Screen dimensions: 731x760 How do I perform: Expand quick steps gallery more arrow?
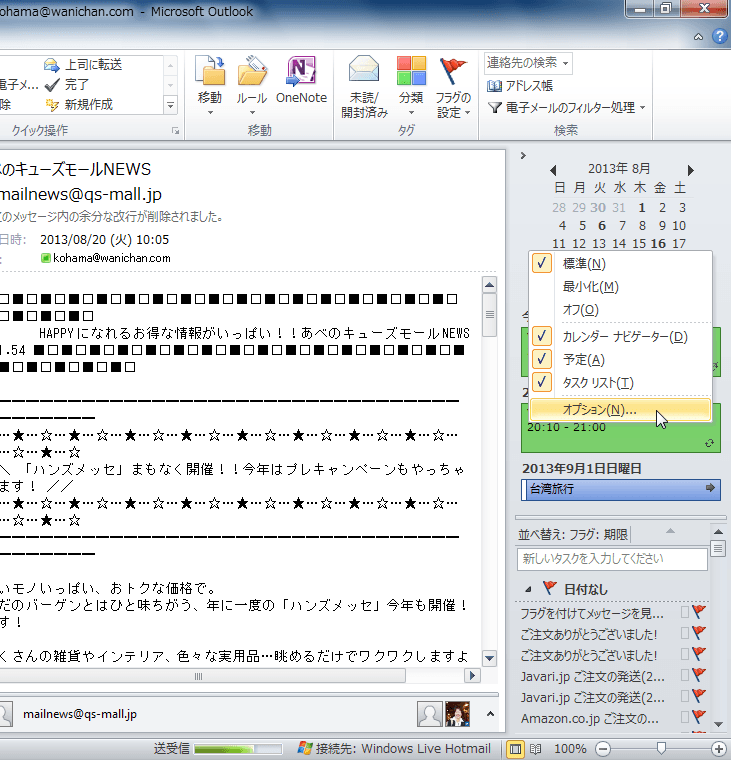coord(171,105)
